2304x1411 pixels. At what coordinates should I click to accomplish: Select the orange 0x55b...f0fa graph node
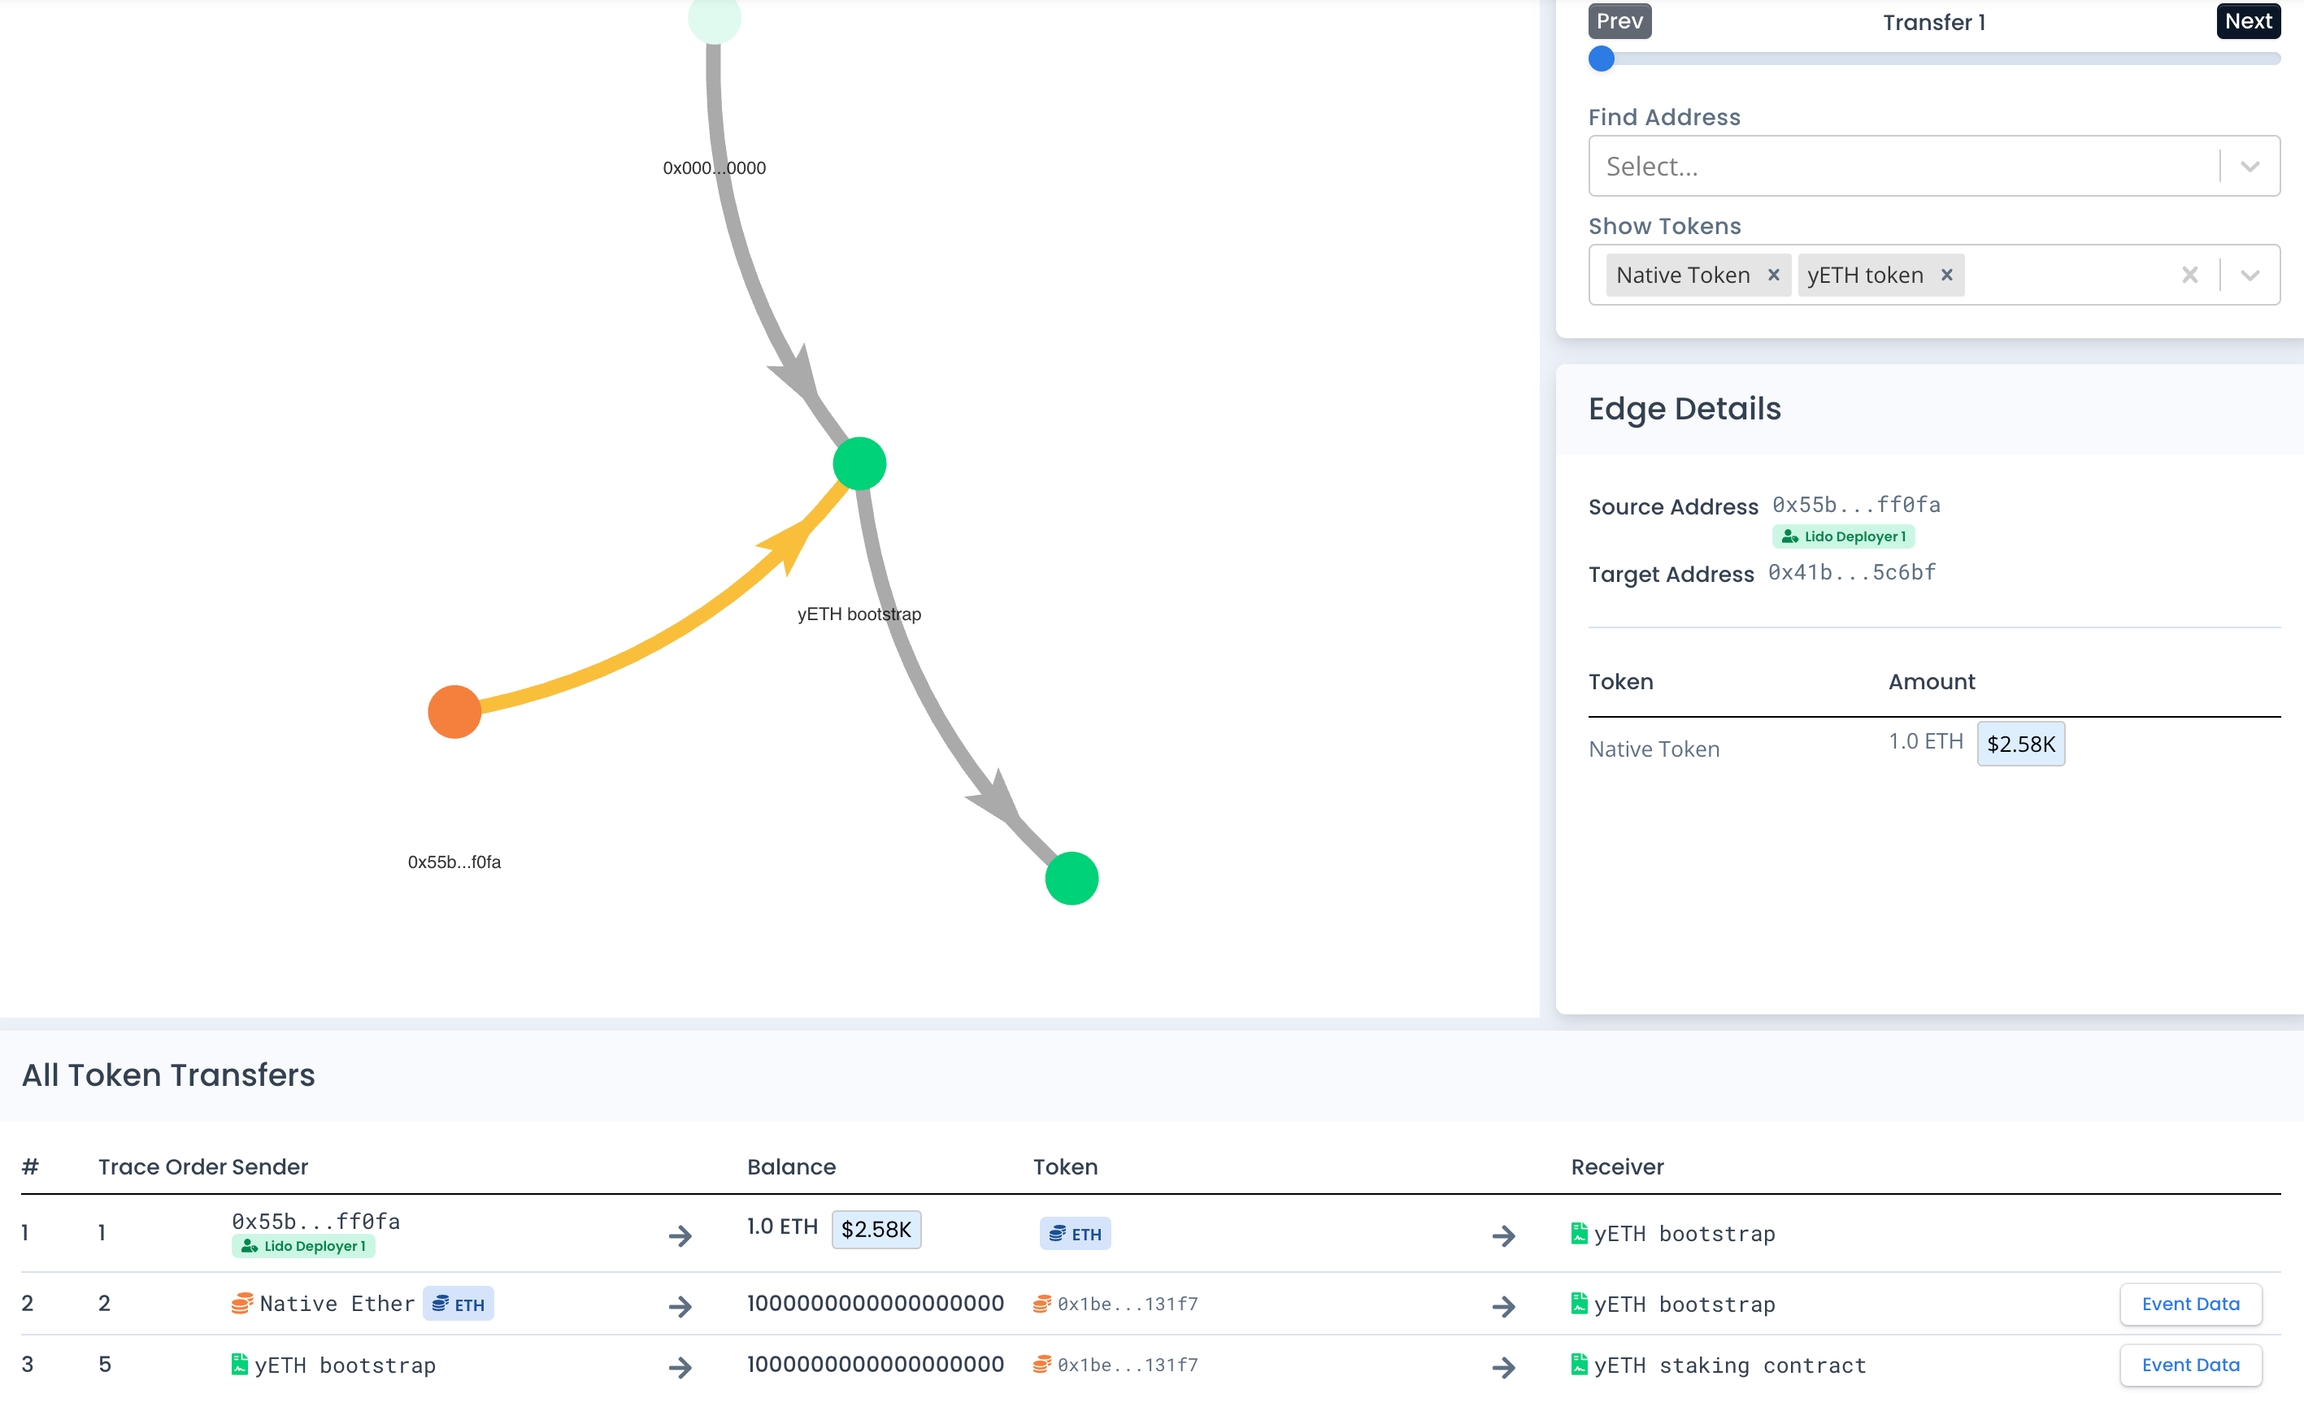[455, 712]
